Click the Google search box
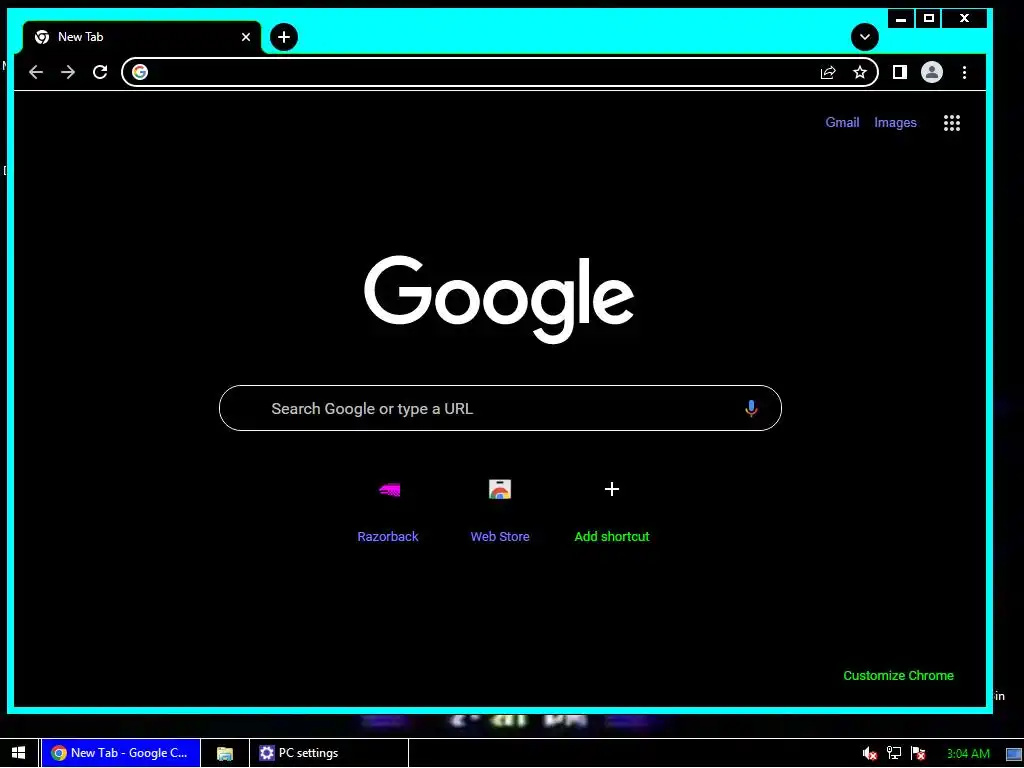Screen dimensions: 1024x768 coord(500,408)
